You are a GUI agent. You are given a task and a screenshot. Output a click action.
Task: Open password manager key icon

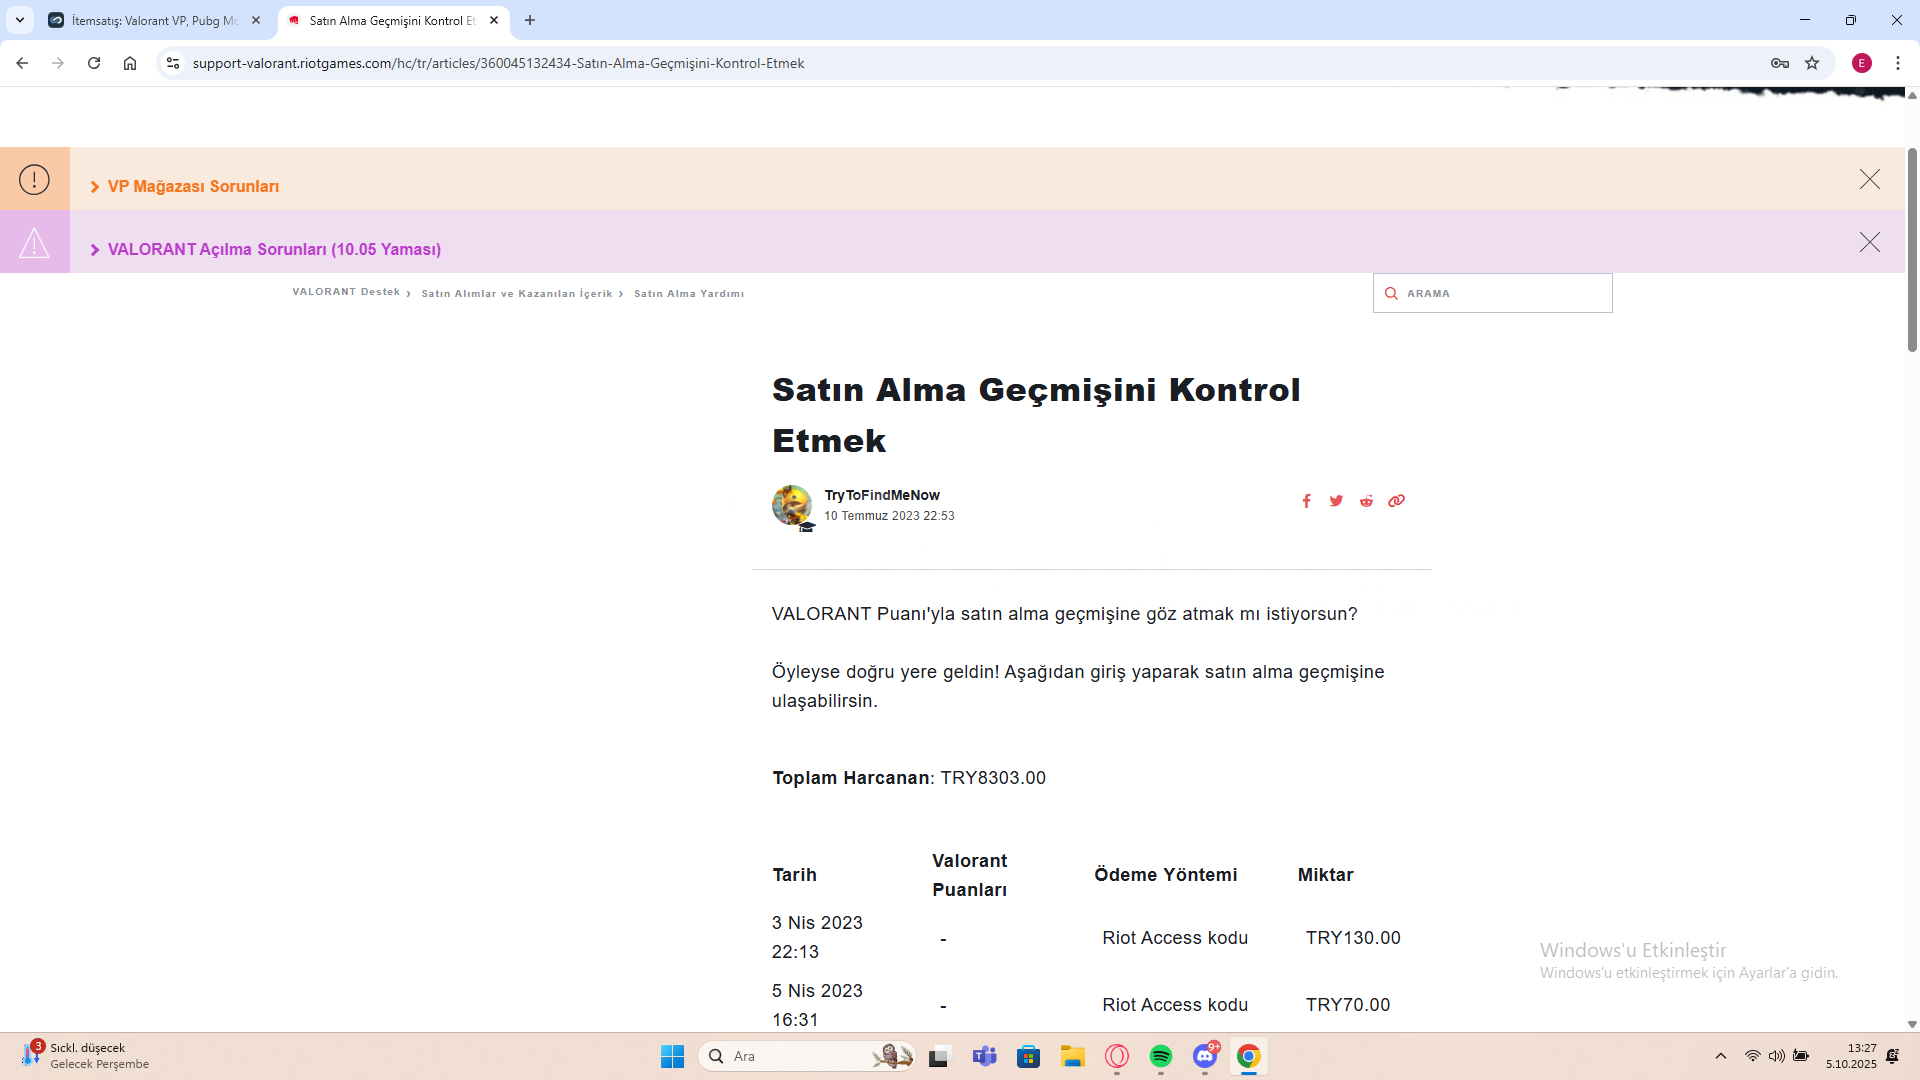point(1780,63)
